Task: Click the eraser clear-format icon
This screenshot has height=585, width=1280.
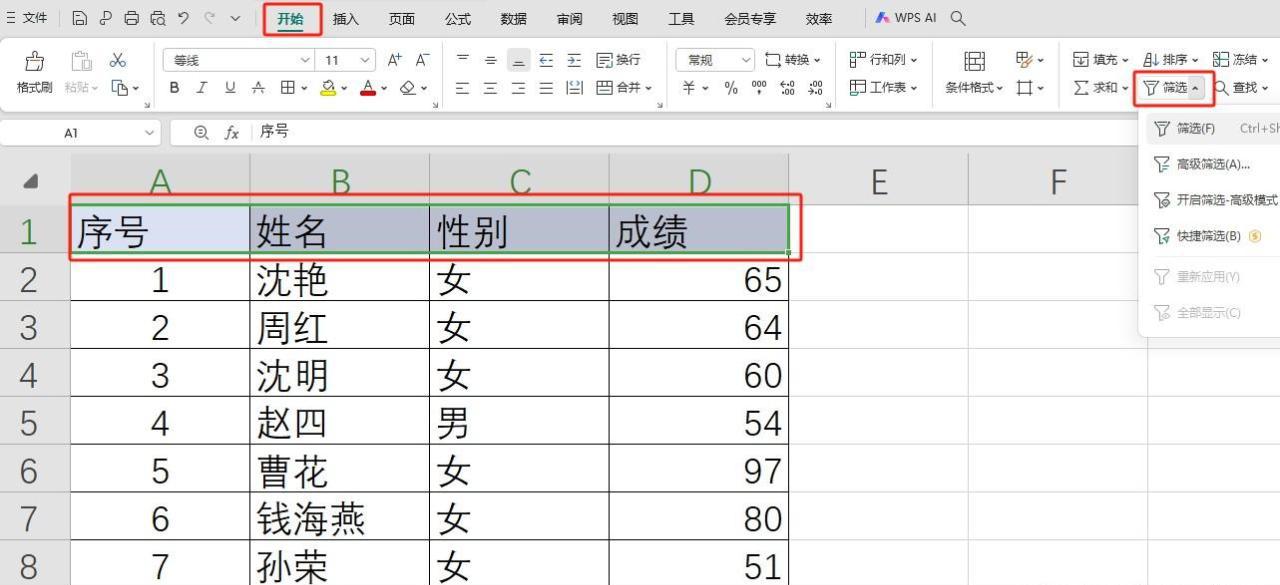Action: [408, 88]
